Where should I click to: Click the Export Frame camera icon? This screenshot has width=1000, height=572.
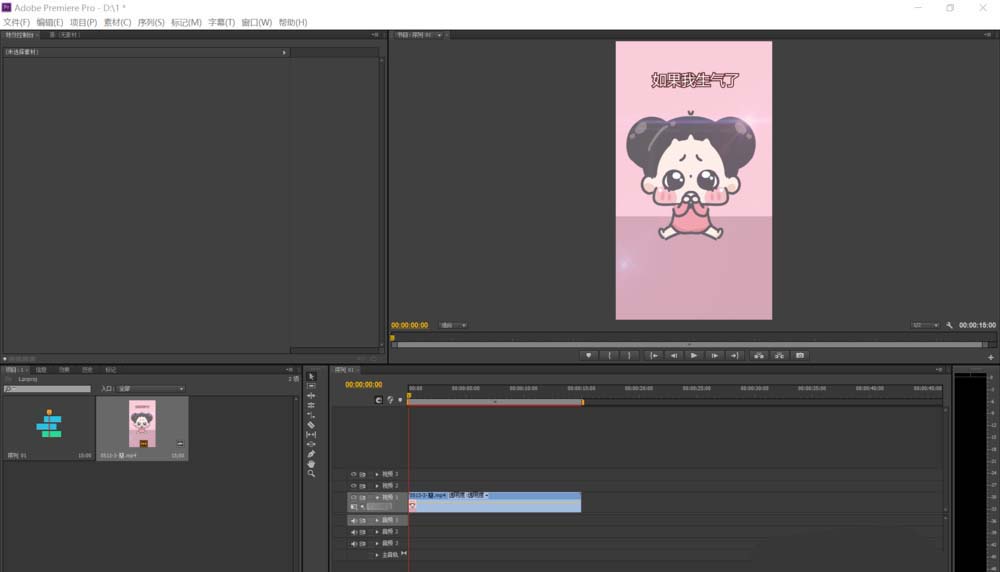click(x=799, y=355)
